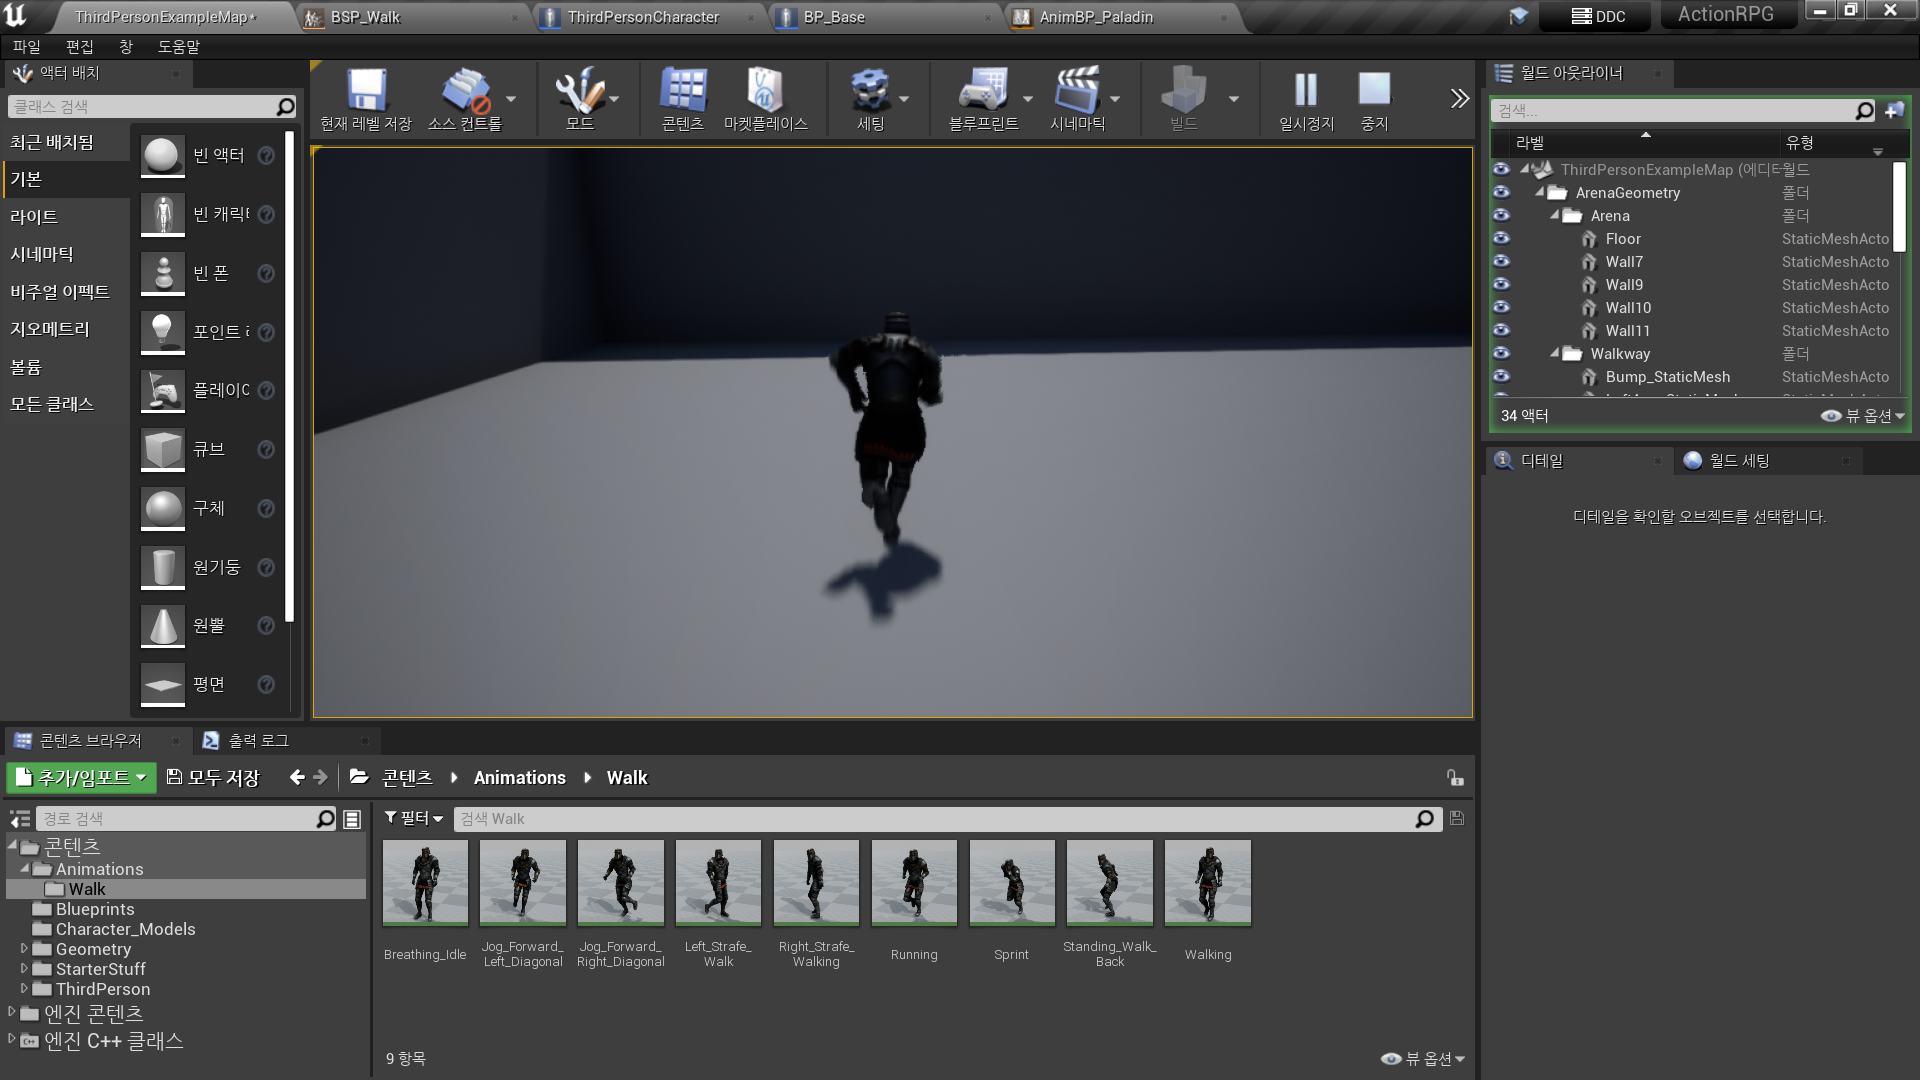1920x1080 pixels.
Task: Hide the Wall10 actor via eye icon
Action: (1501, 308)
